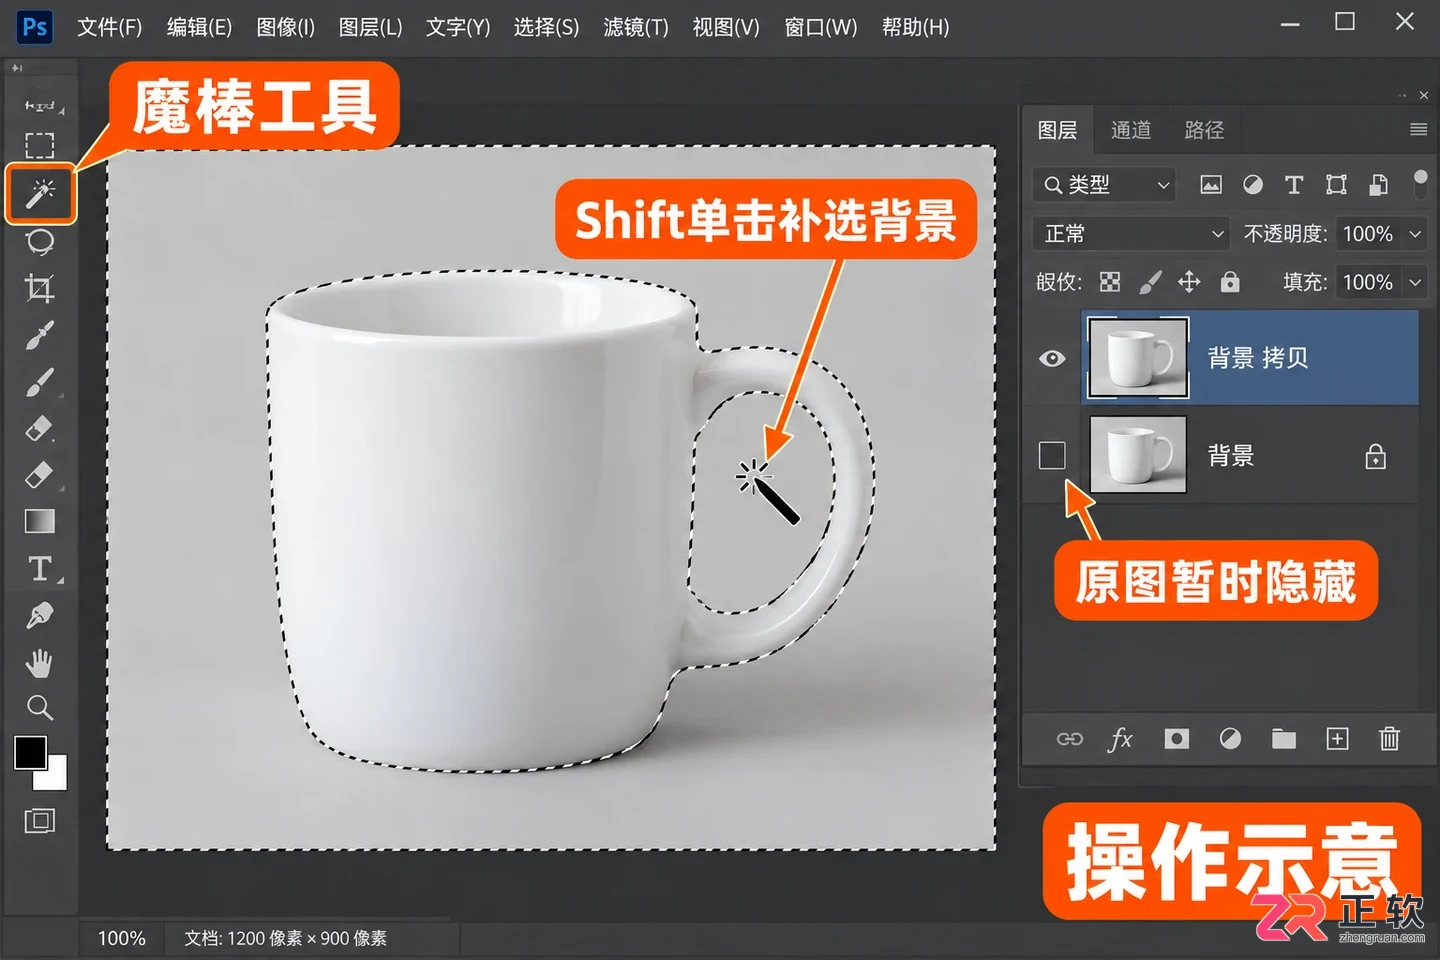Image resolution: width=1440 pixels, height=960 pixels.
Task: Toggle the layer filter switch
Action: click(x=1420, y=184)
